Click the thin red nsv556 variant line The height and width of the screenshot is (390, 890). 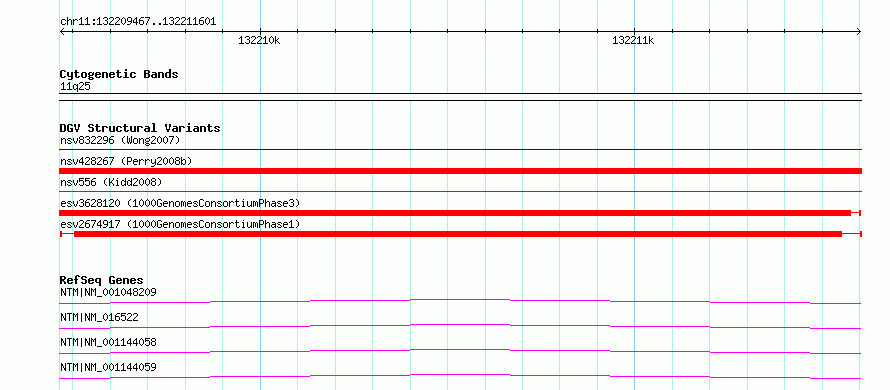pos(461,192)
